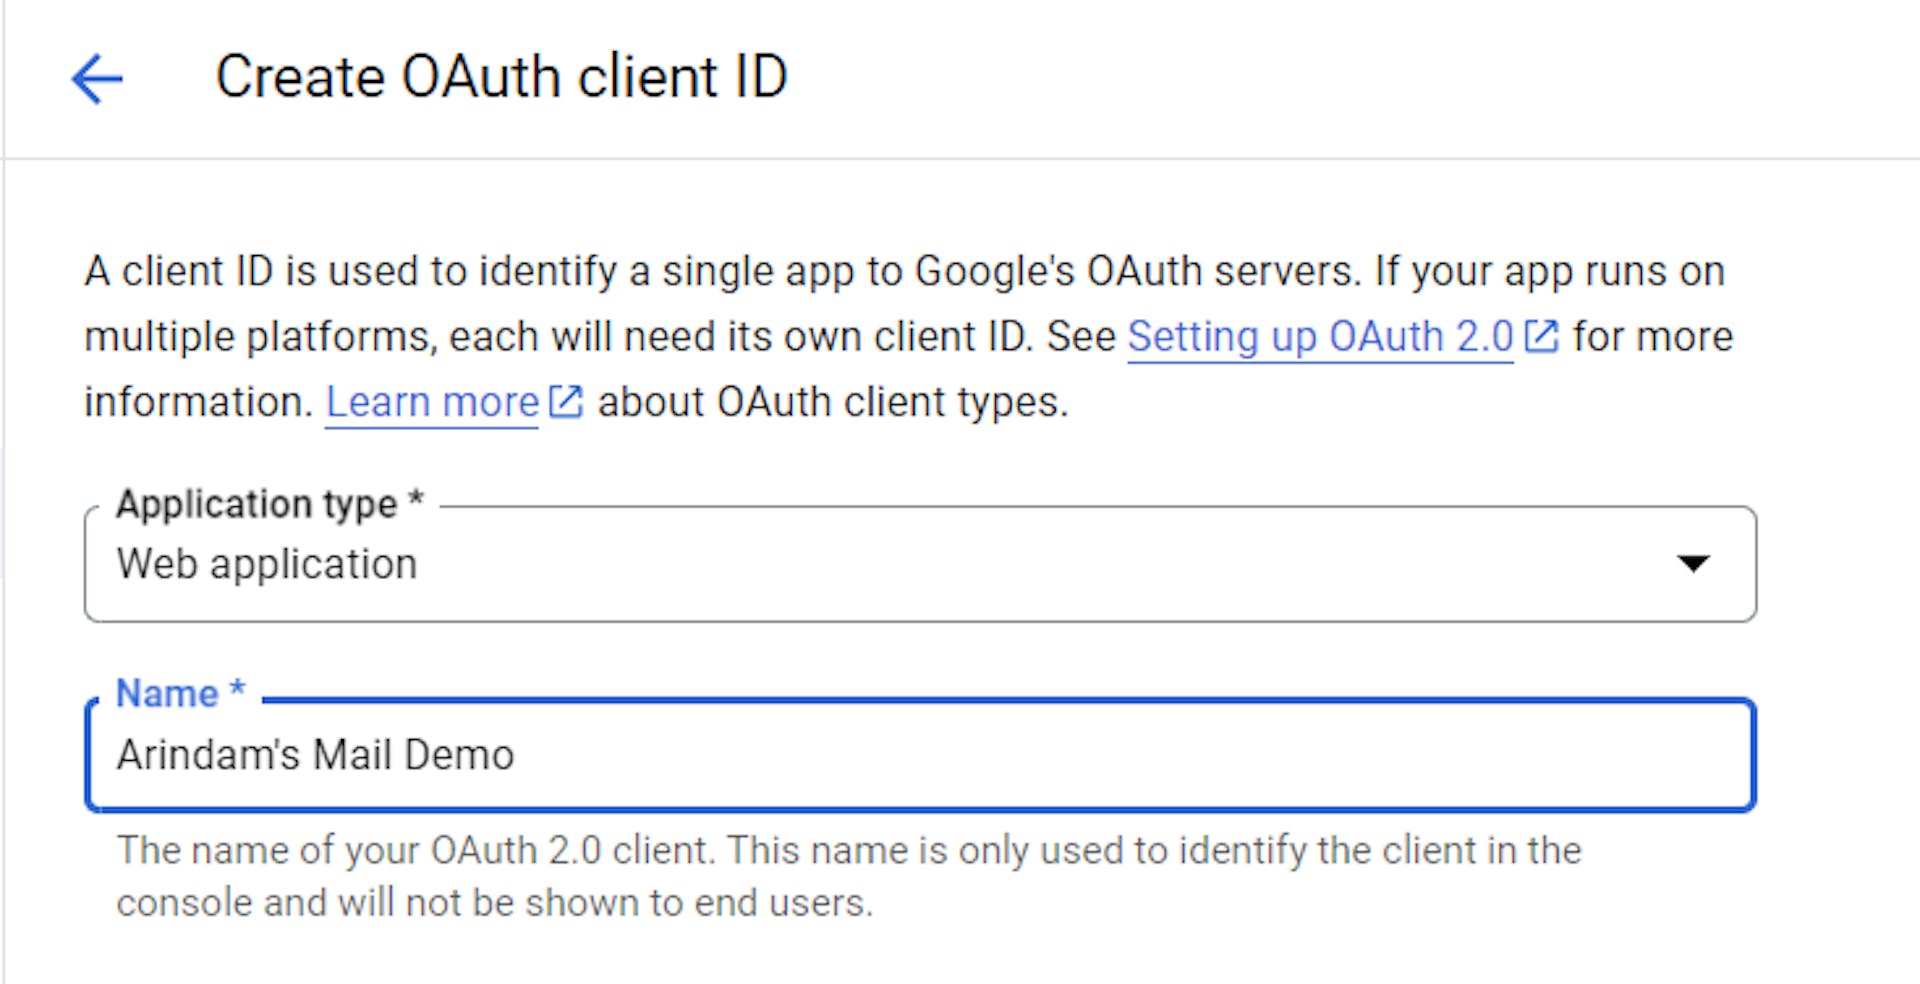The width and height of the screenshot is (1920, 984).
Task: Focus the Name input field
Action: point(920,755)
